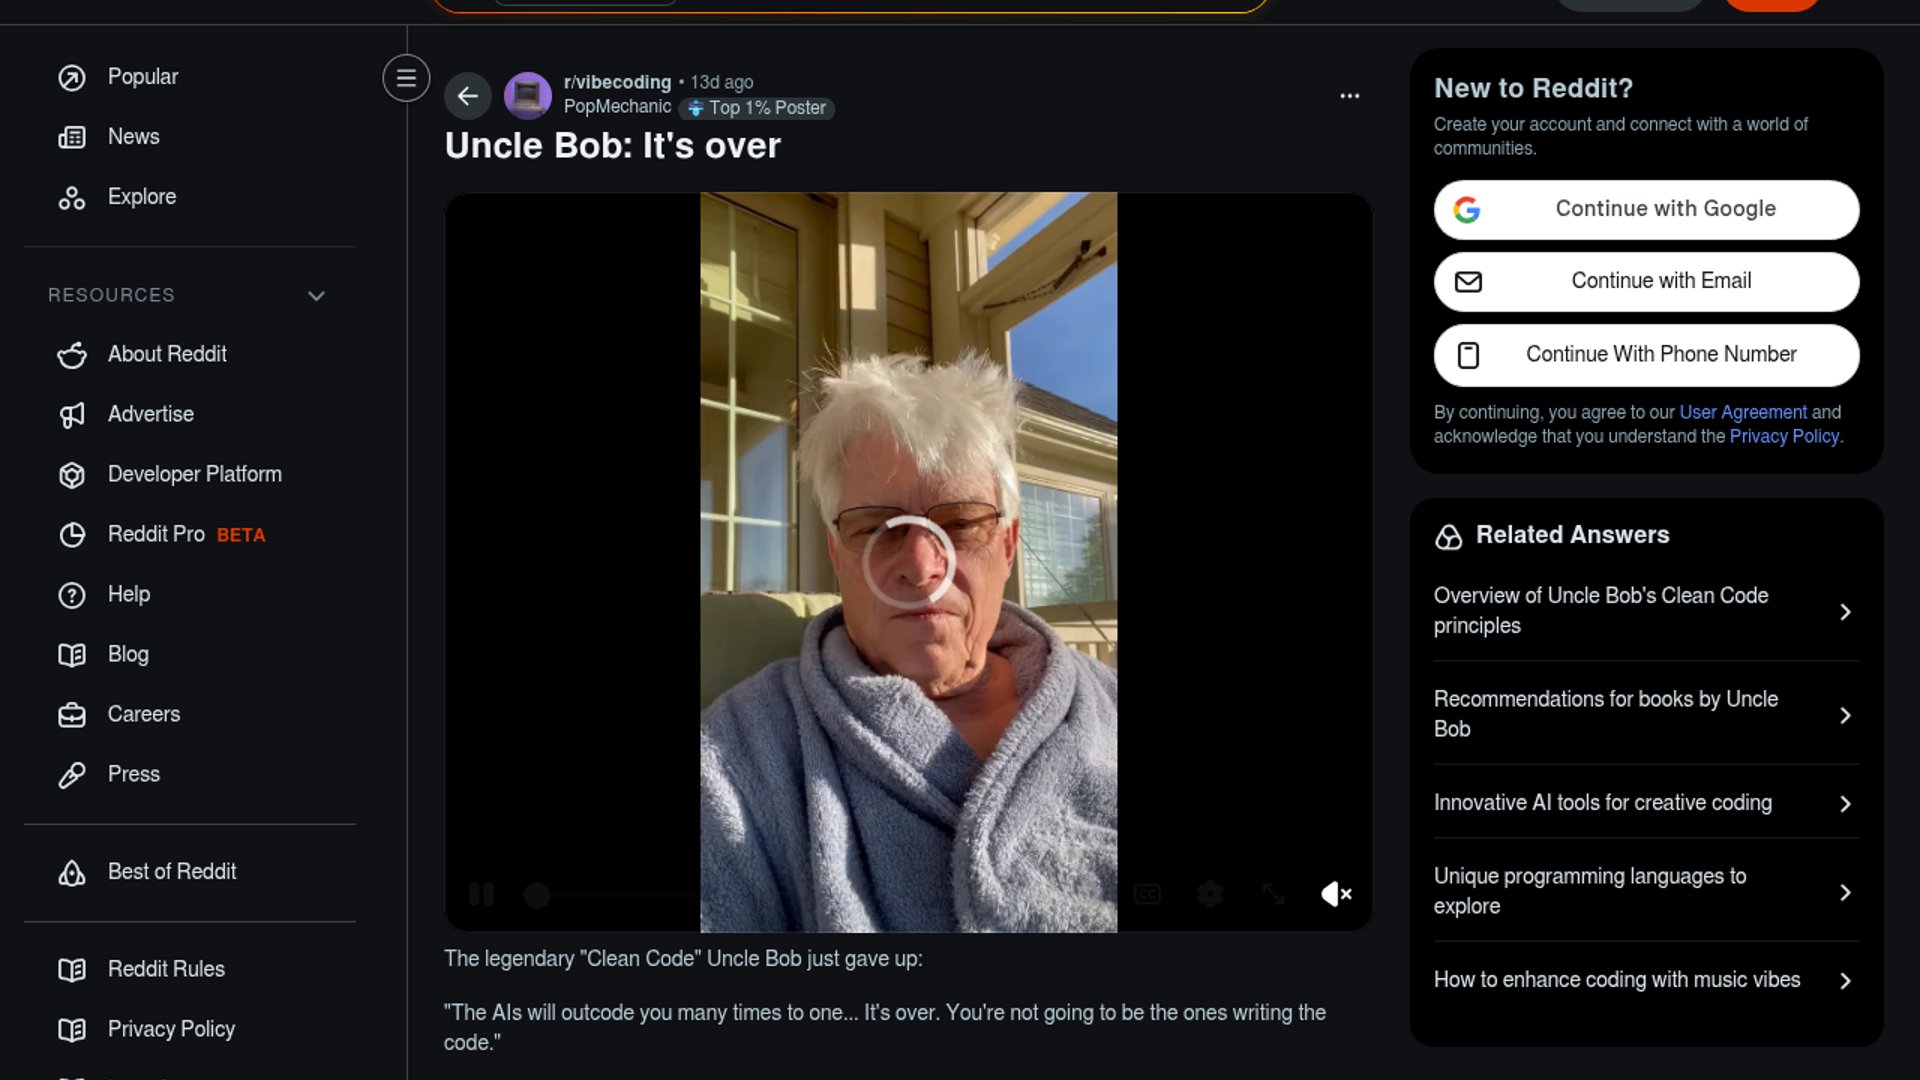Collapse the sidebar with the hamburger button

[406, 78]
